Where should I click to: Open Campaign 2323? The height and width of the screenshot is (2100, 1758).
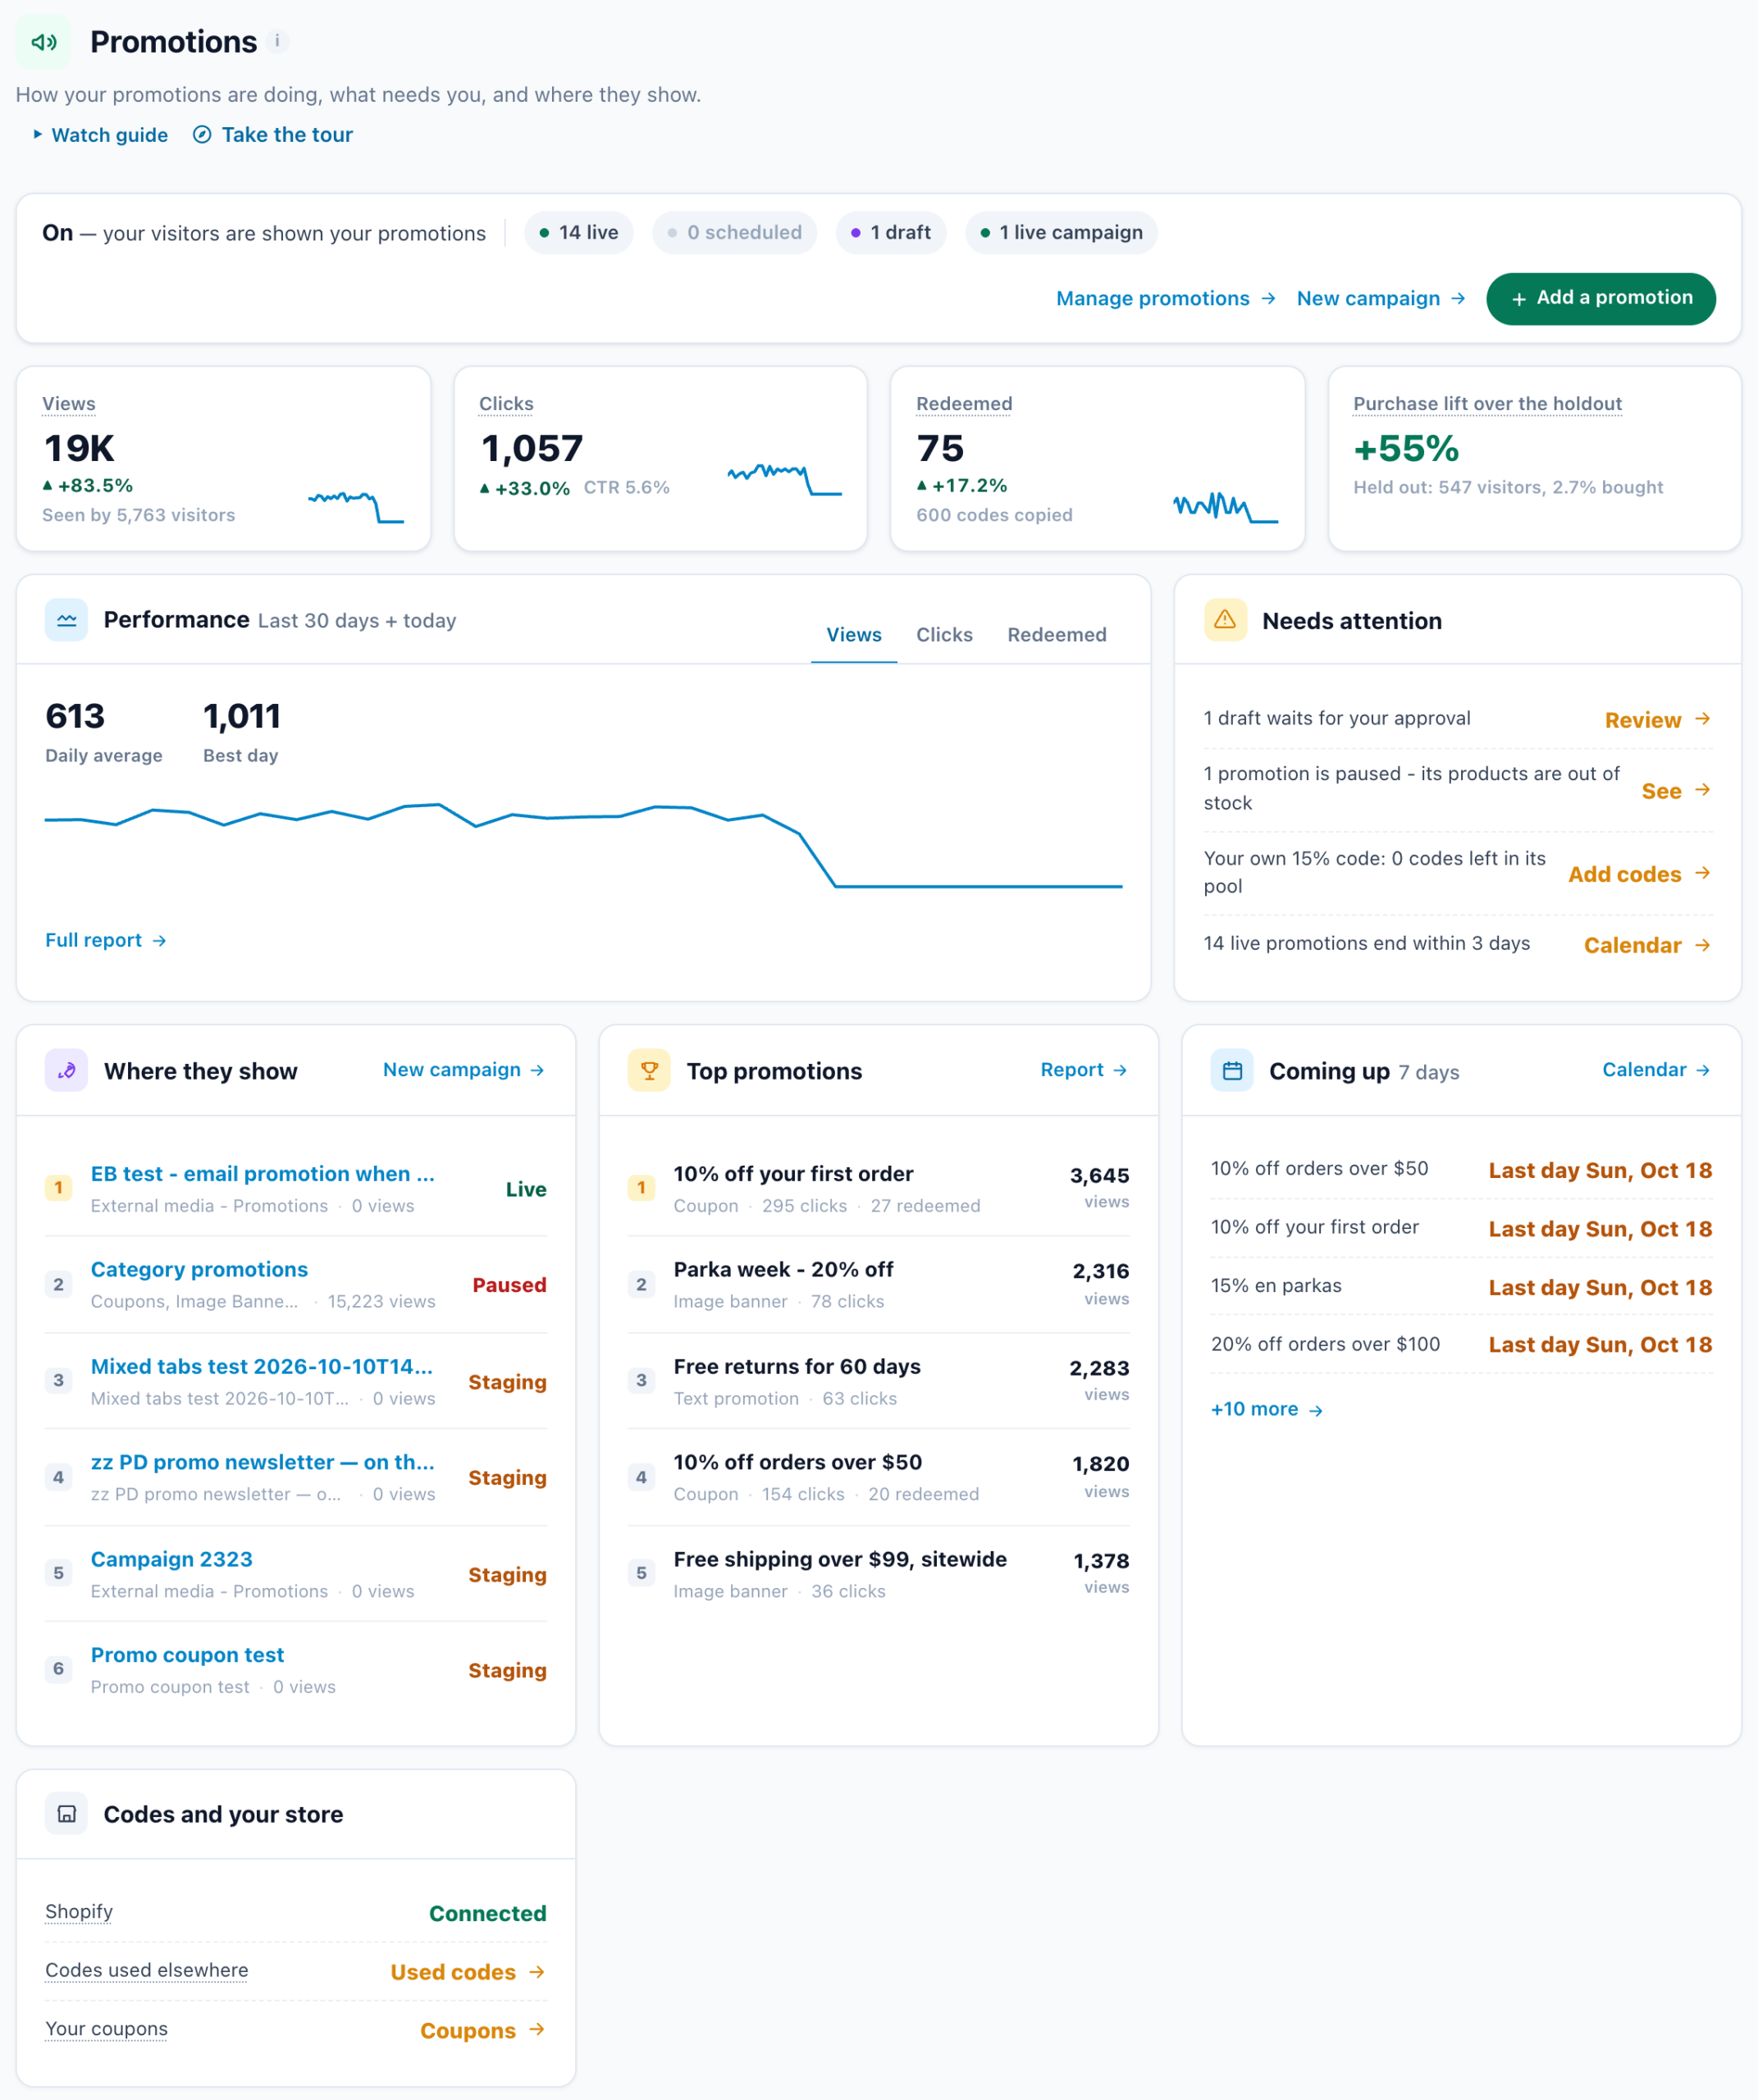[172, 1559]
